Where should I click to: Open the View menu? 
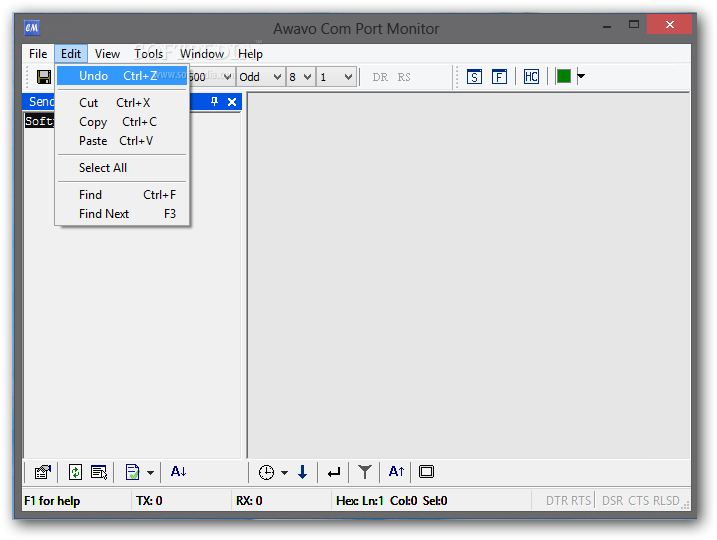click(107, 54)
